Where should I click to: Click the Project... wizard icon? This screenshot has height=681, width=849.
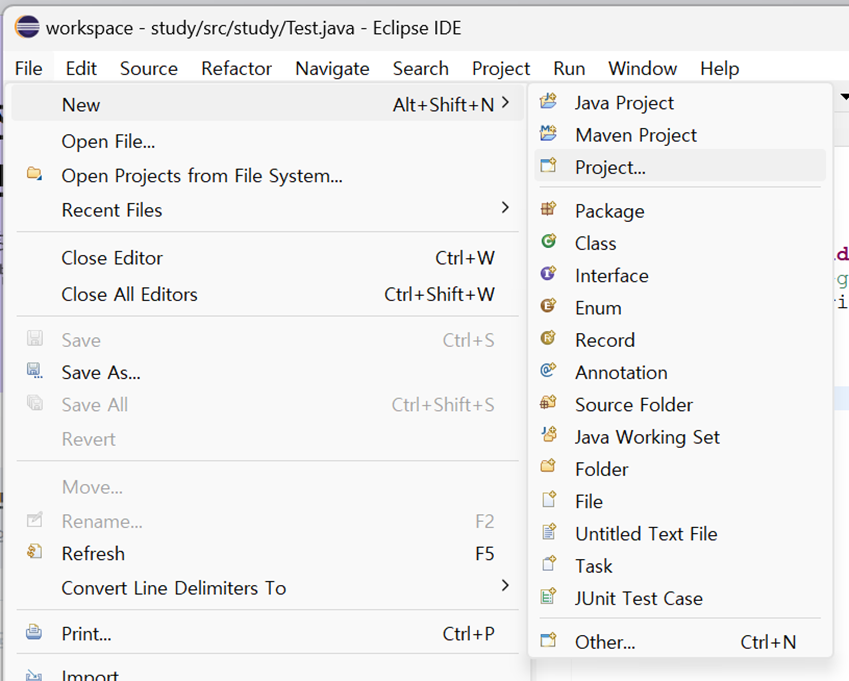[x=548, y=165]
